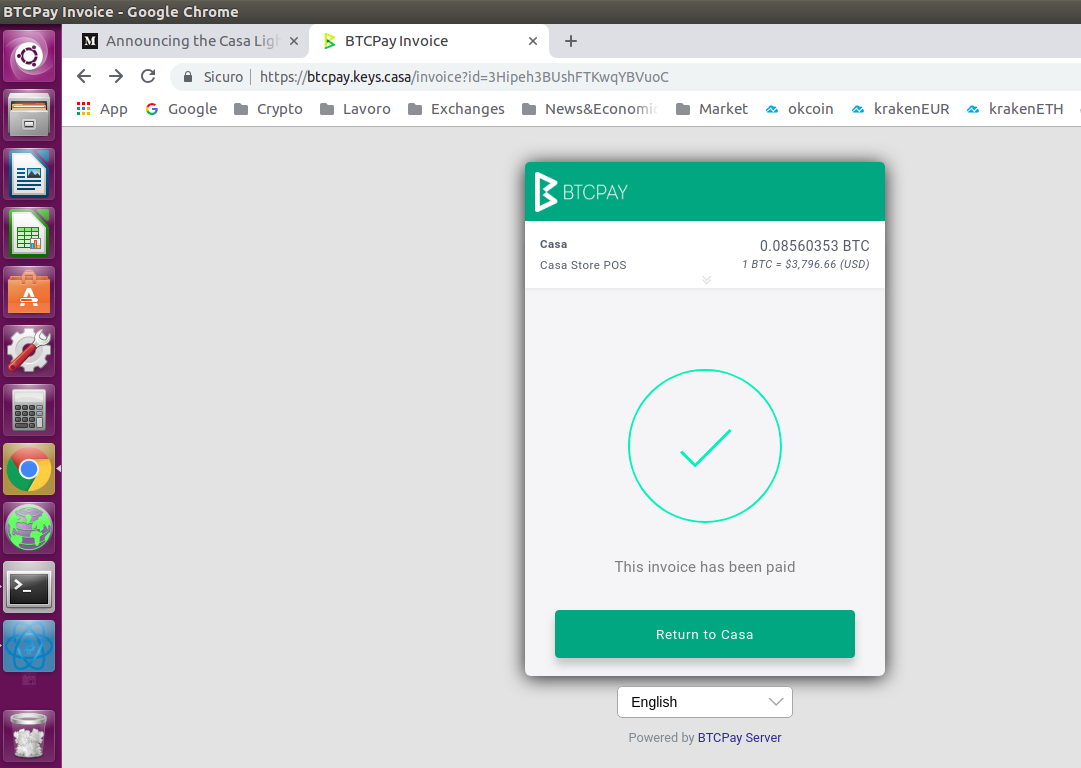The image size is (1081, 768).
Task: Reload the BTCPay invoice page
Action: pyautogui.click(x=148, y=77)
